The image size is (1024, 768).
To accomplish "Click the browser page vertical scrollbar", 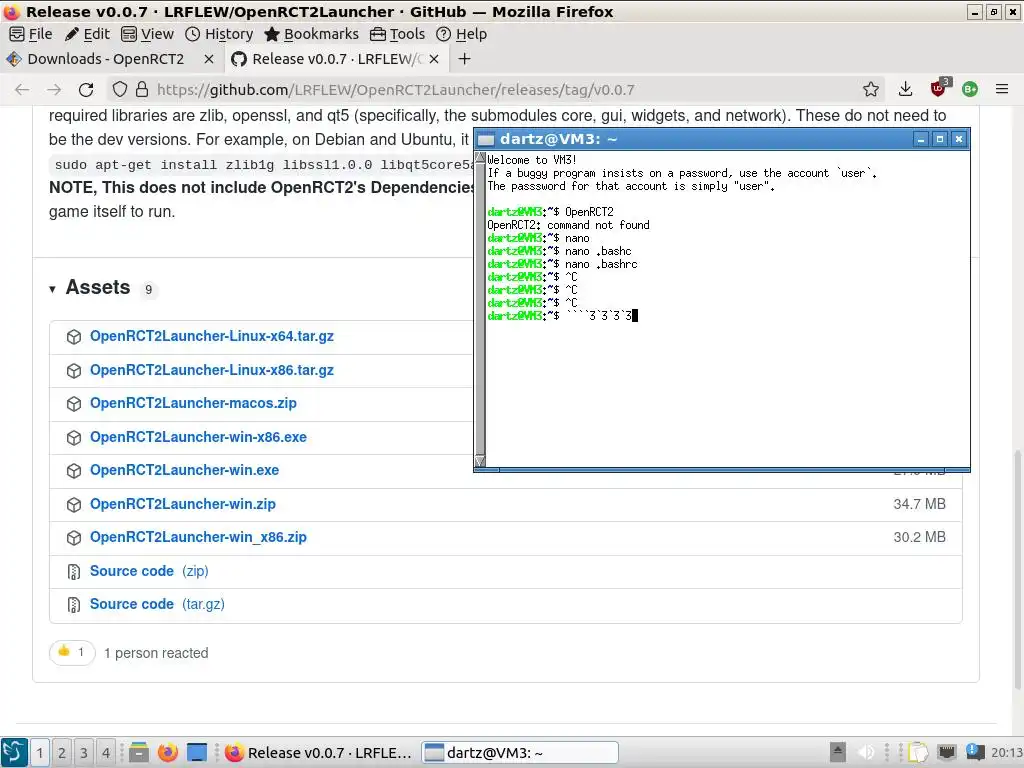I will point(1017,568).
